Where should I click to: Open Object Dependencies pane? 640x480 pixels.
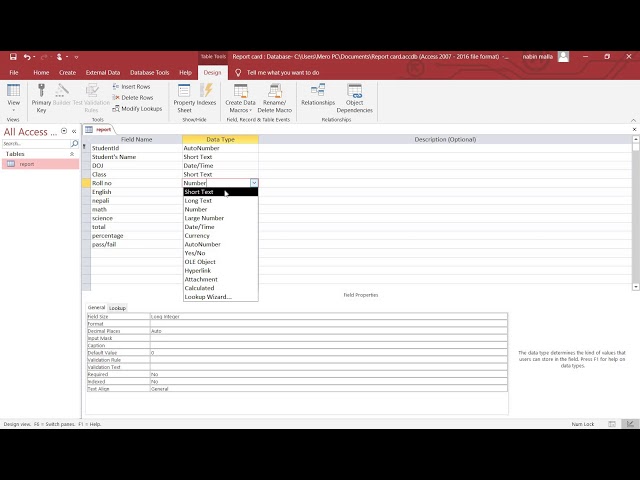pos(355,98)
